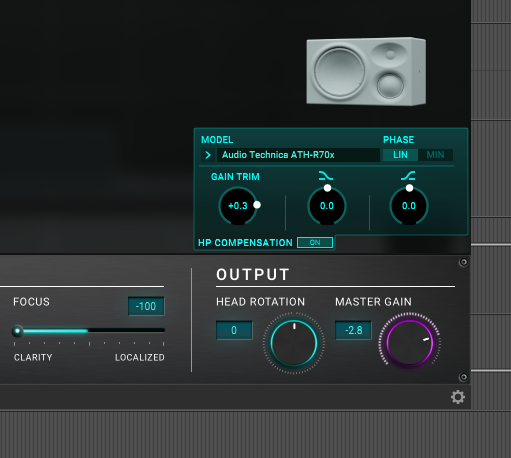Viewport: 511px width, 458px height.
Task: Open the Audio Technica ATH-R70x model dropdown
Action: tap(298, 155)
